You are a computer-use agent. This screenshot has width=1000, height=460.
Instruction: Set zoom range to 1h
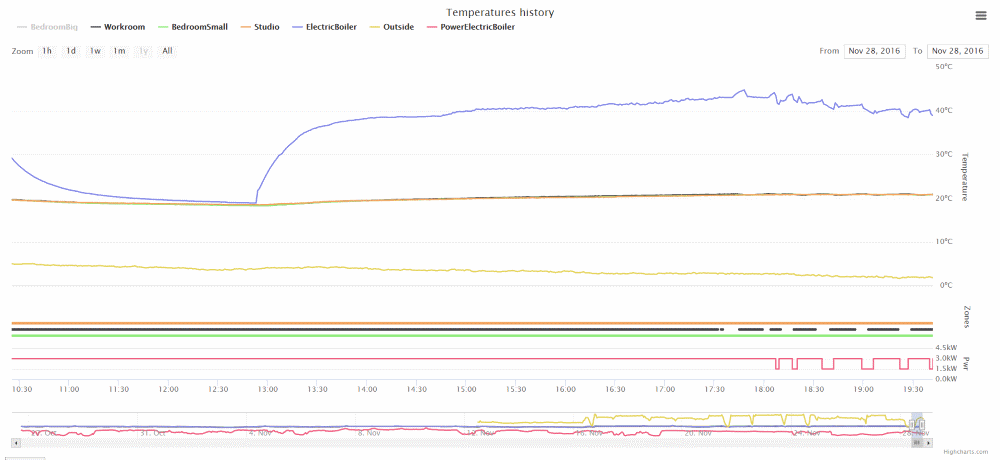tap(47, 50)
